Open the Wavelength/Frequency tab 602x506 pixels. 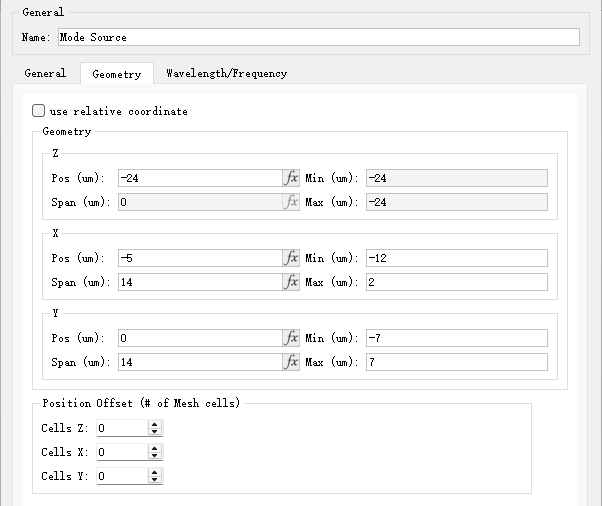(x=227, y=73)
